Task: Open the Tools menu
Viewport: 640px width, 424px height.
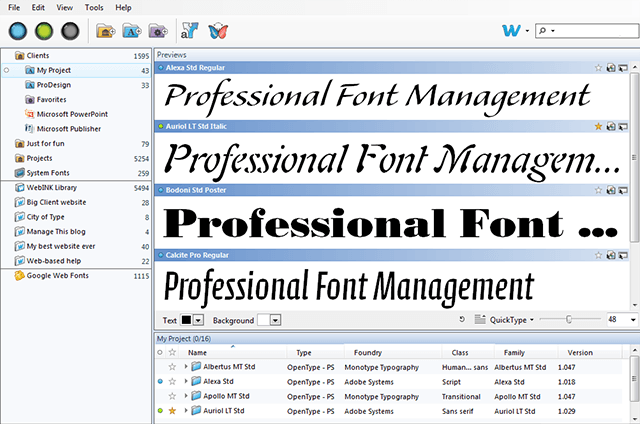Action: tap(94, 7)
